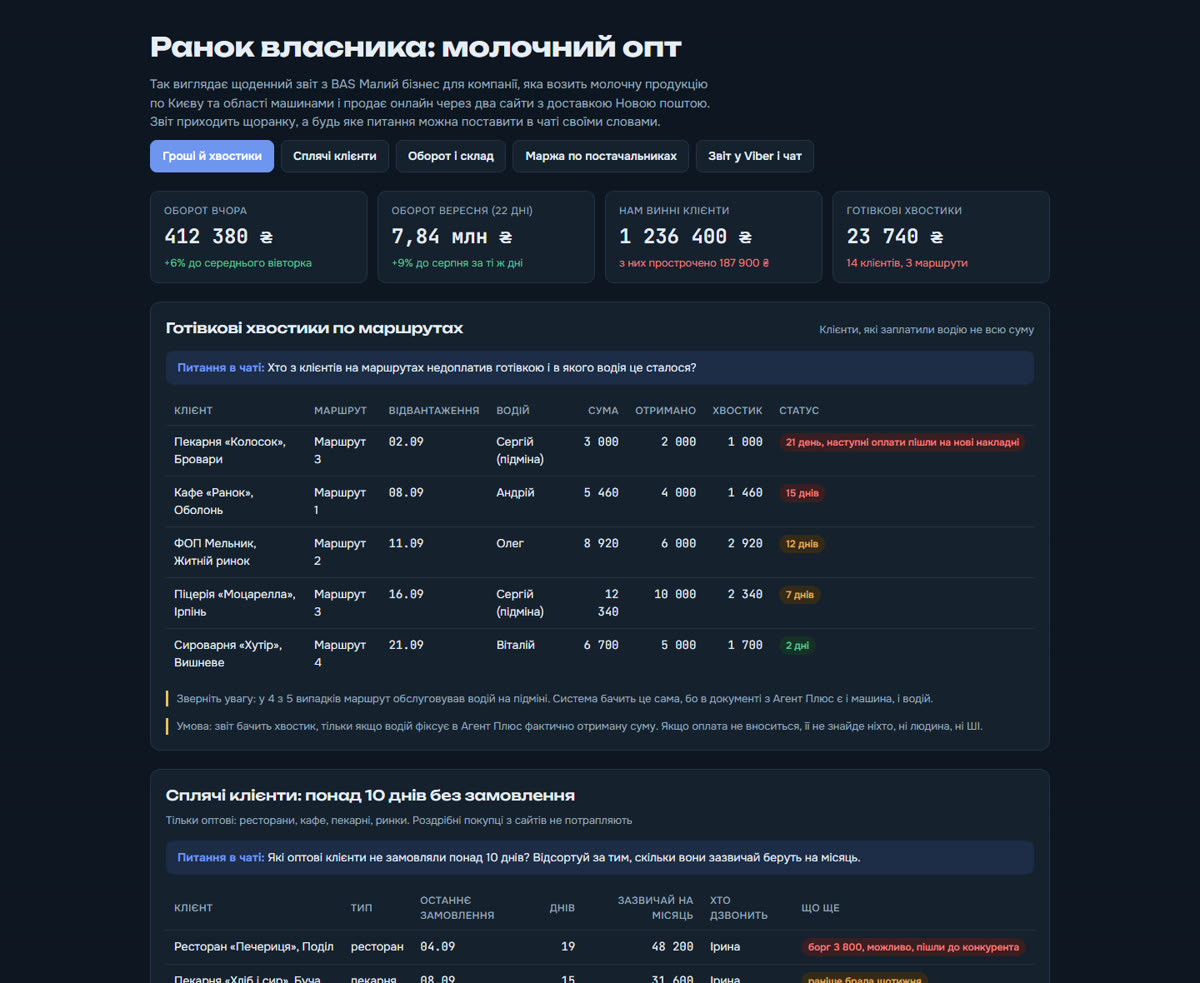This screenshot has height=983, width=1200.
Task: Click «з них прострочено 187 900 ₴»
Action: 694,263
